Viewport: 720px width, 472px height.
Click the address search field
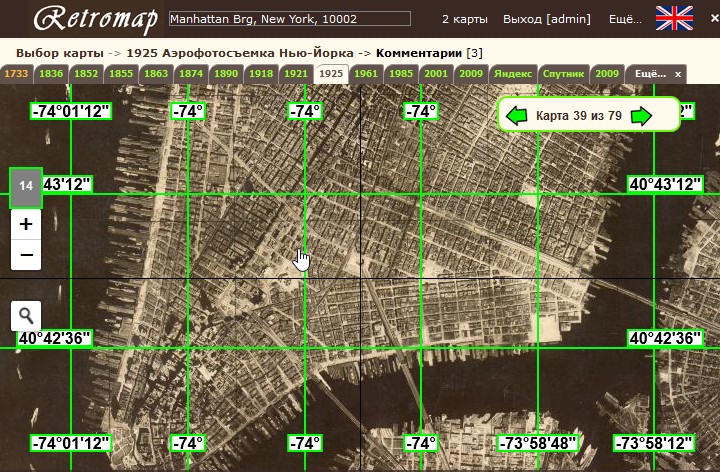pyautogui.click(x=290, y=19)
